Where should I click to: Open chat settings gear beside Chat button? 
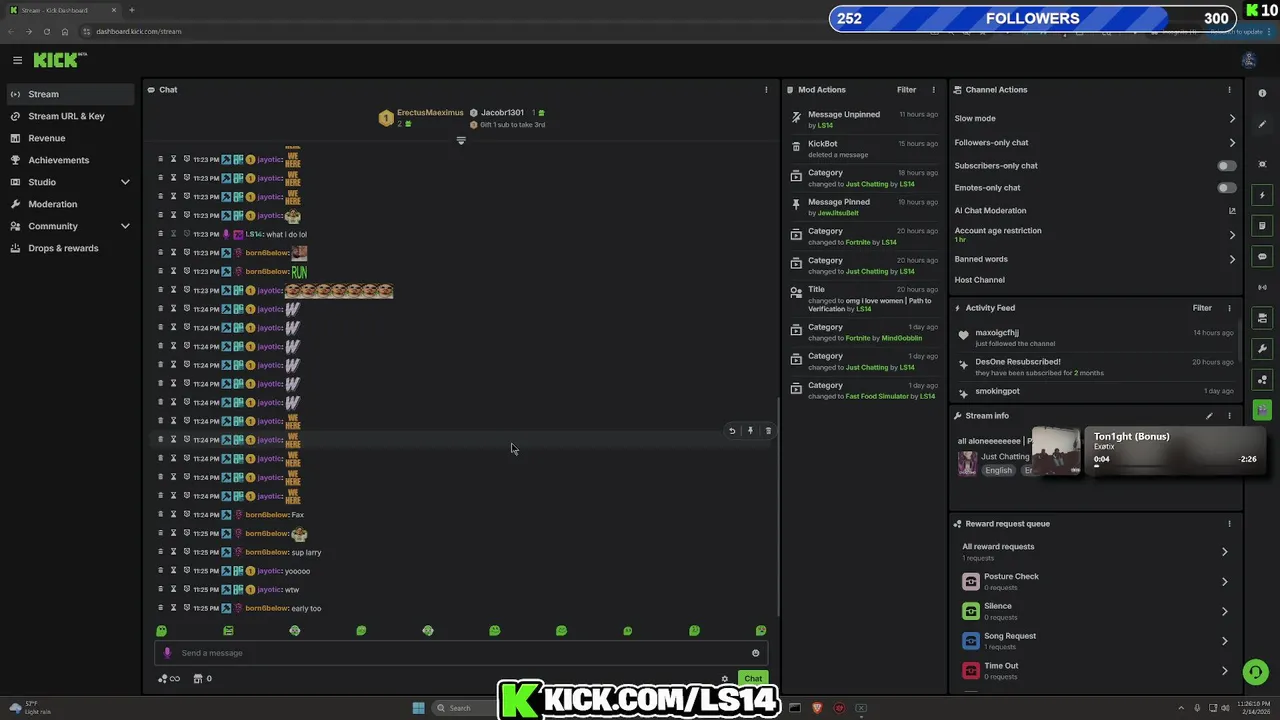[725, 679]
